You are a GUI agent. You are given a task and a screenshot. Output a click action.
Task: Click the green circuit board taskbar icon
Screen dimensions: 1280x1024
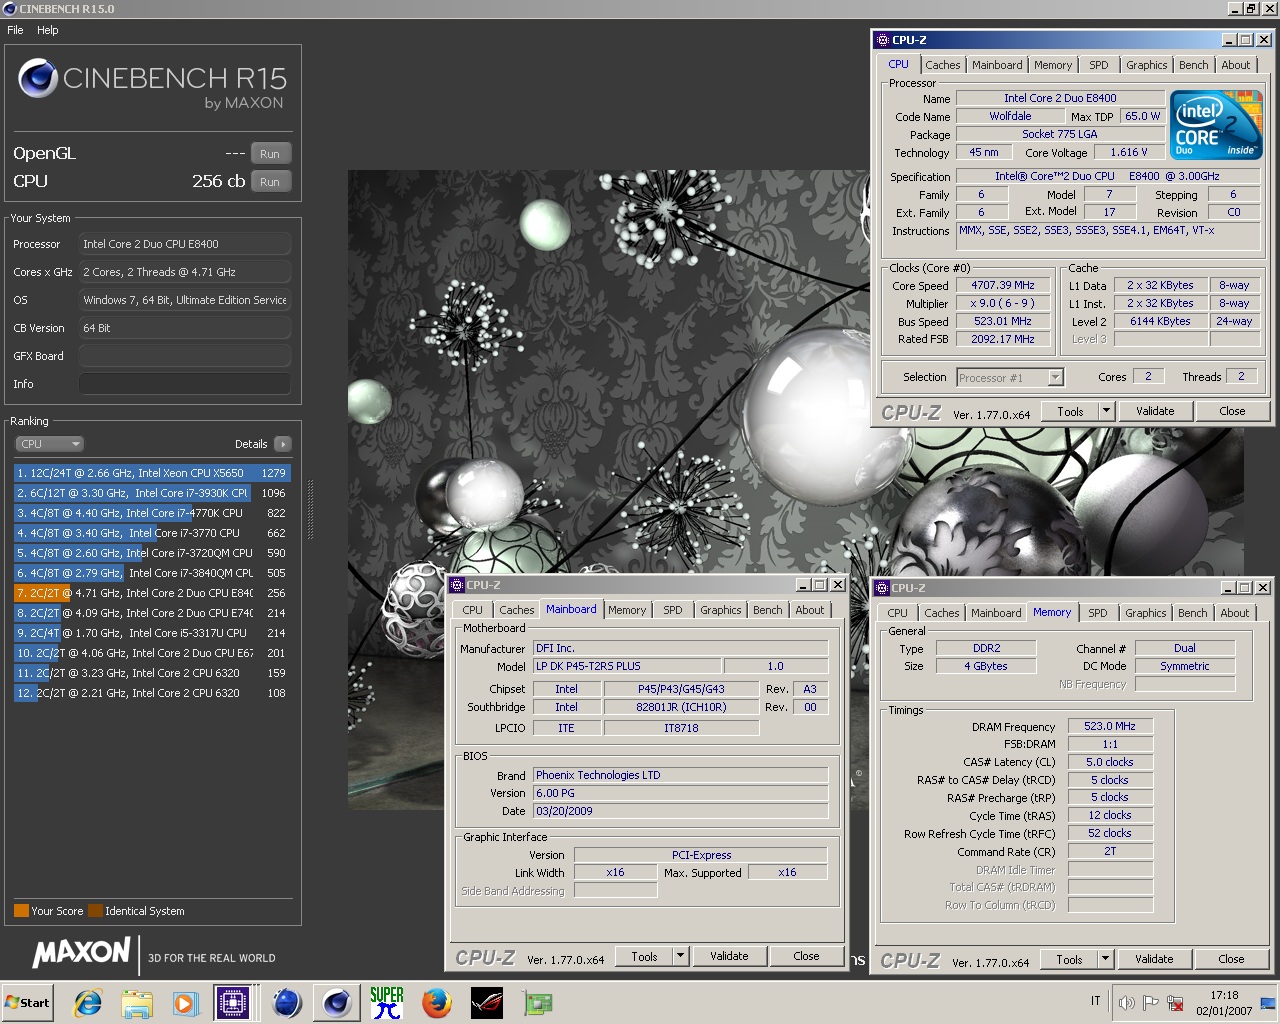point(537,1003)
